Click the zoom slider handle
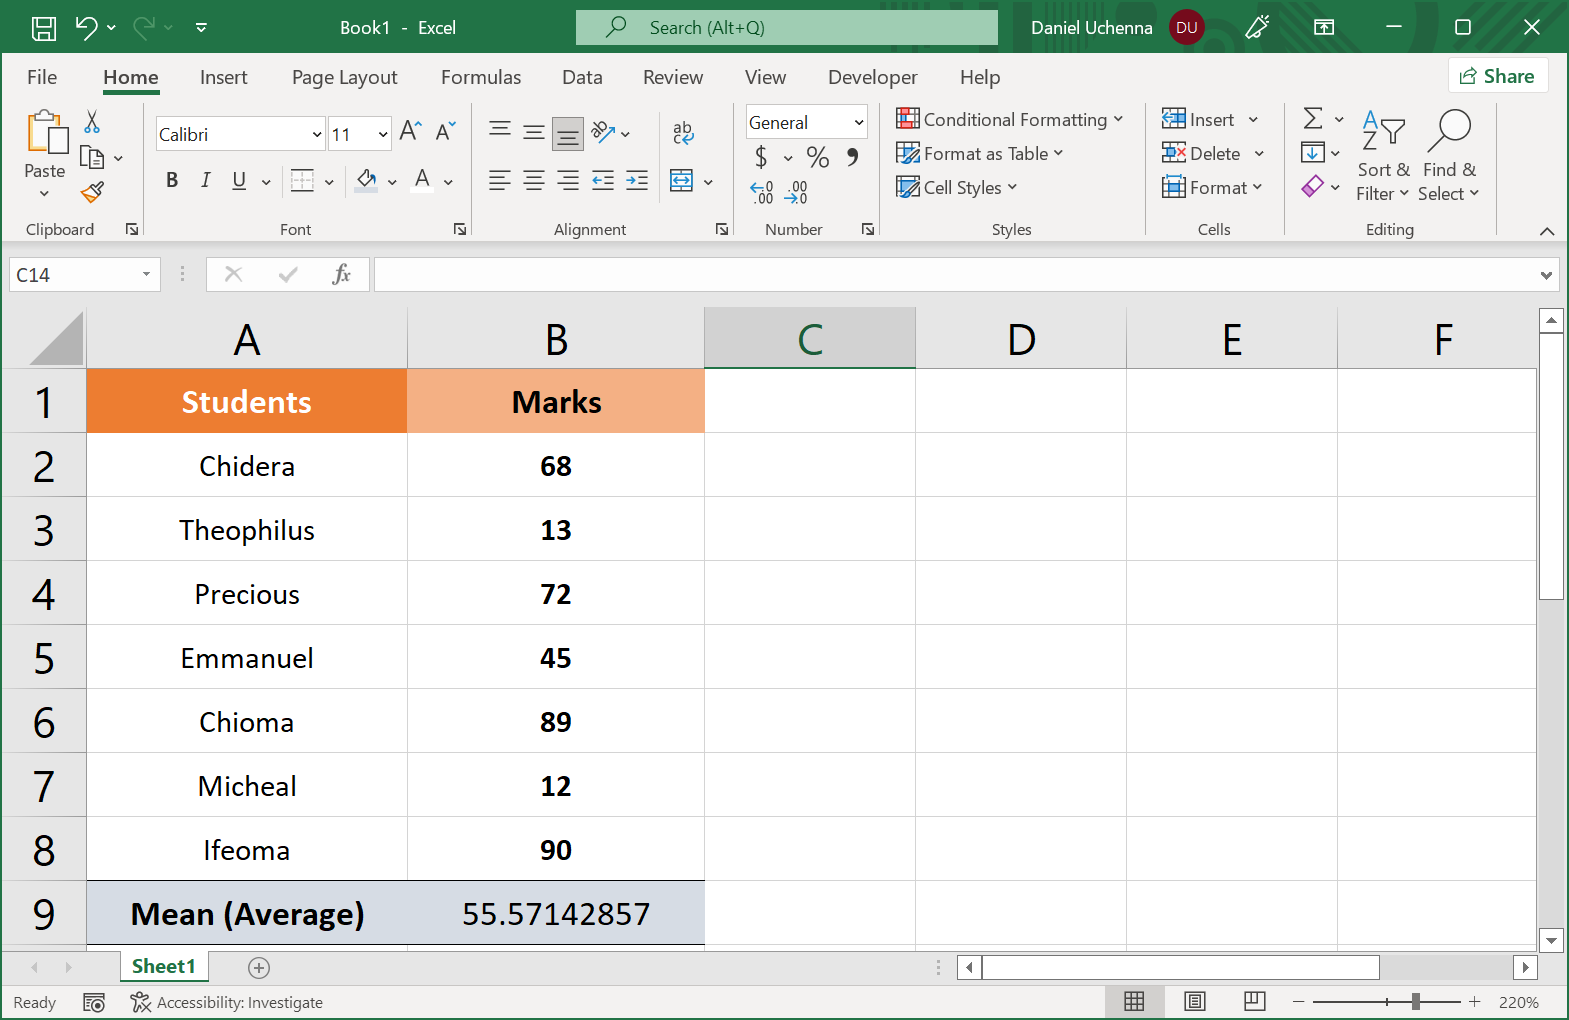 tap(1415, 1001)
